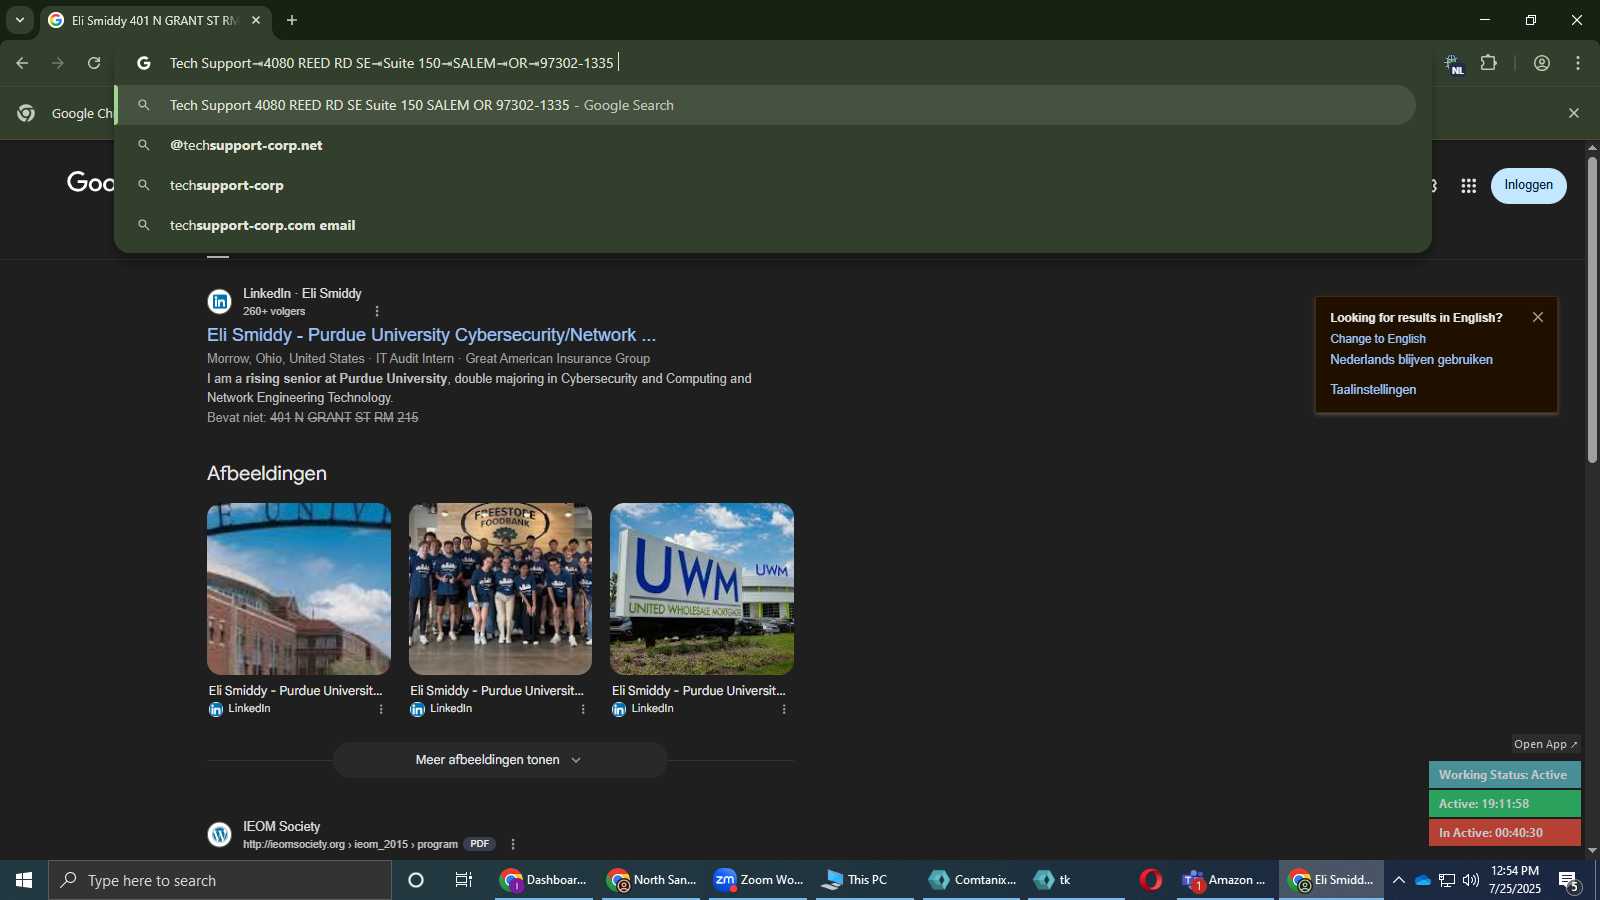Open the taskbar clock showing 12:54 PM
The width and height of the screenshot is (1600, 900).
[x=1515, y=880]
